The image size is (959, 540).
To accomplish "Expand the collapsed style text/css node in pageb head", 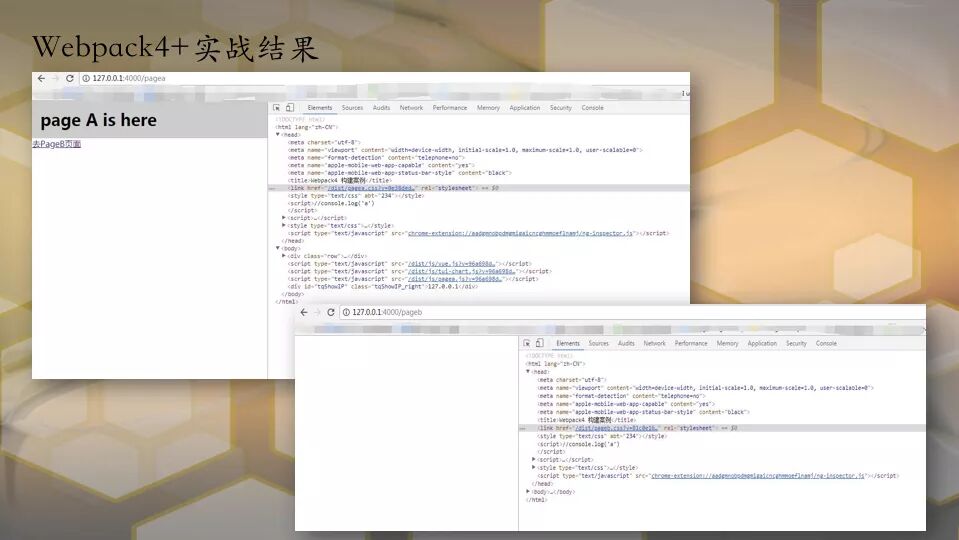I will pyautogui.click(x=534, y=468).
